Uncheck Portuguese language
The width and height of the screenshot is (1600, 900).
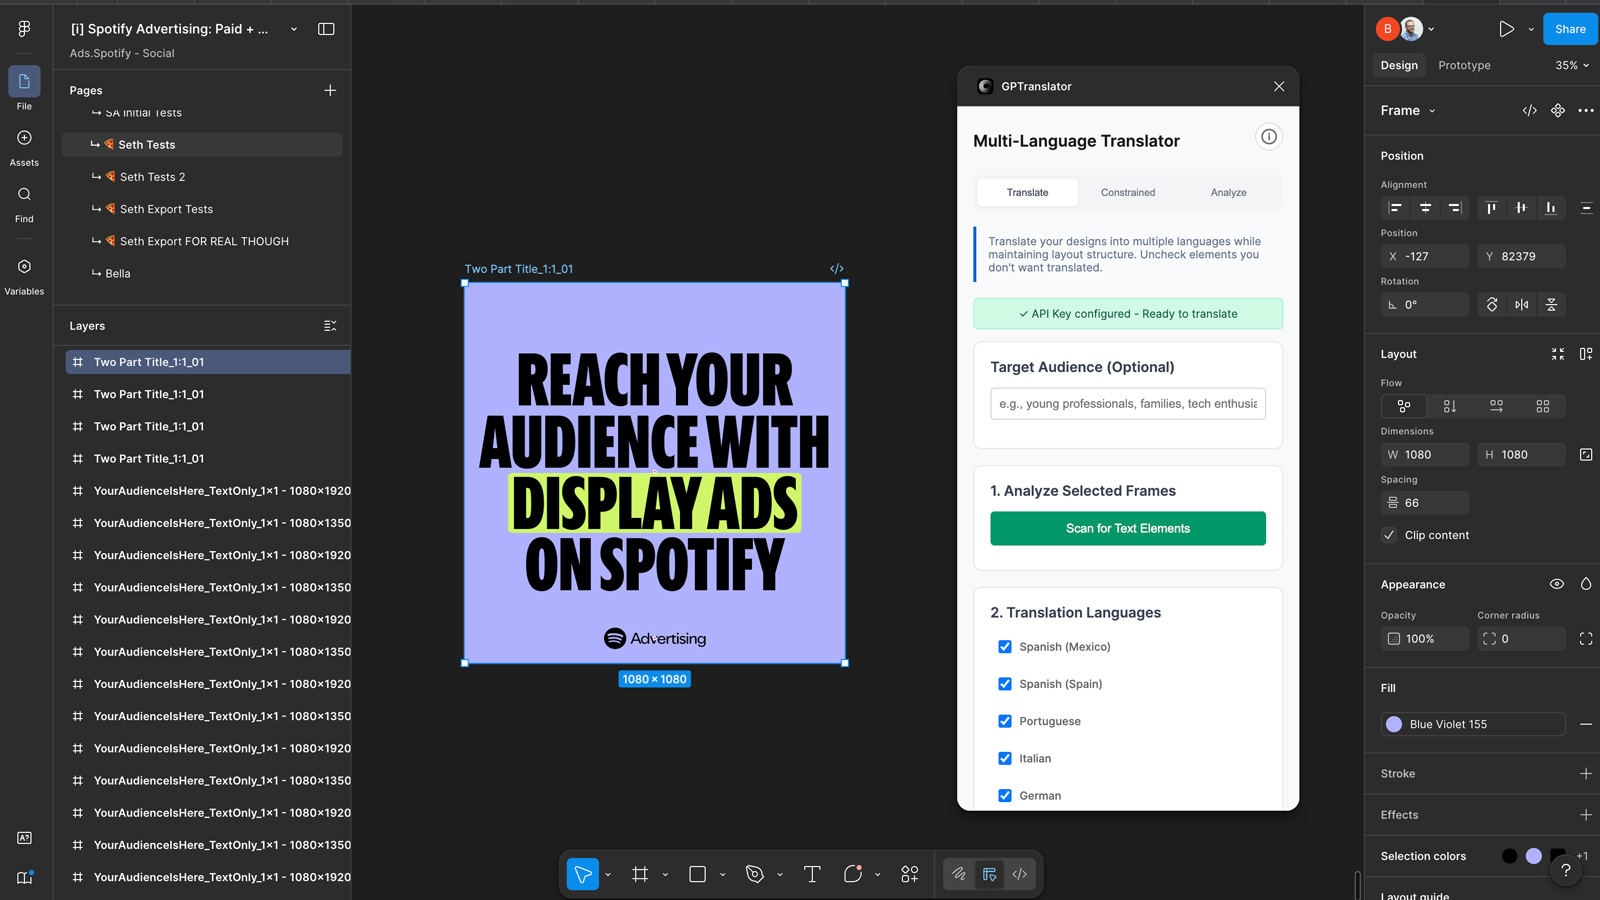1005,721
